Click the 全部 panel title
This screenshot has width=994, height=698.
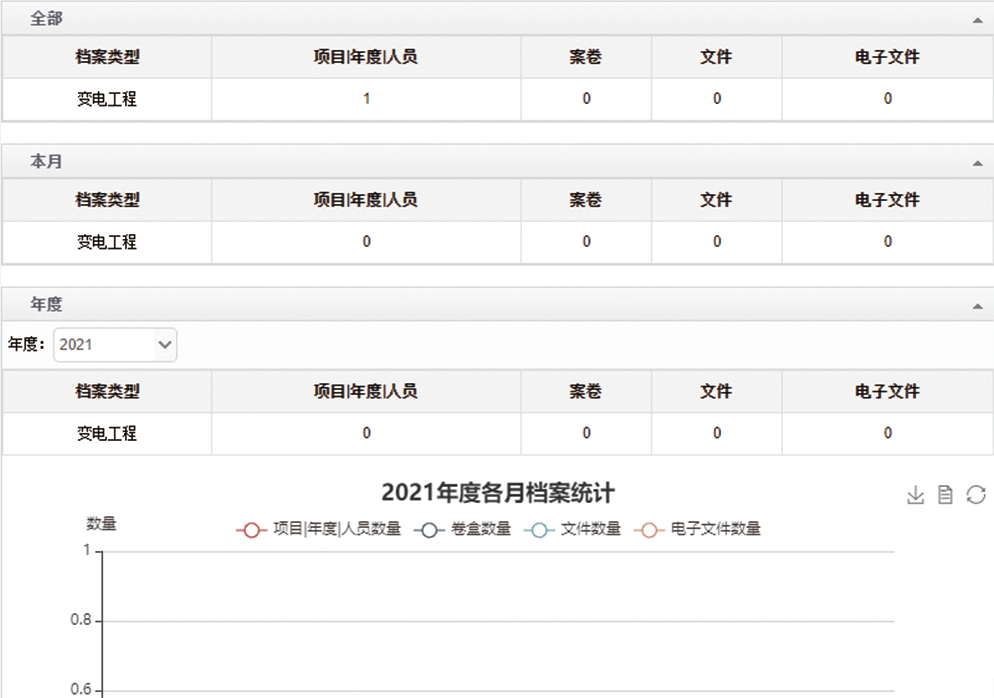point(46,19)
